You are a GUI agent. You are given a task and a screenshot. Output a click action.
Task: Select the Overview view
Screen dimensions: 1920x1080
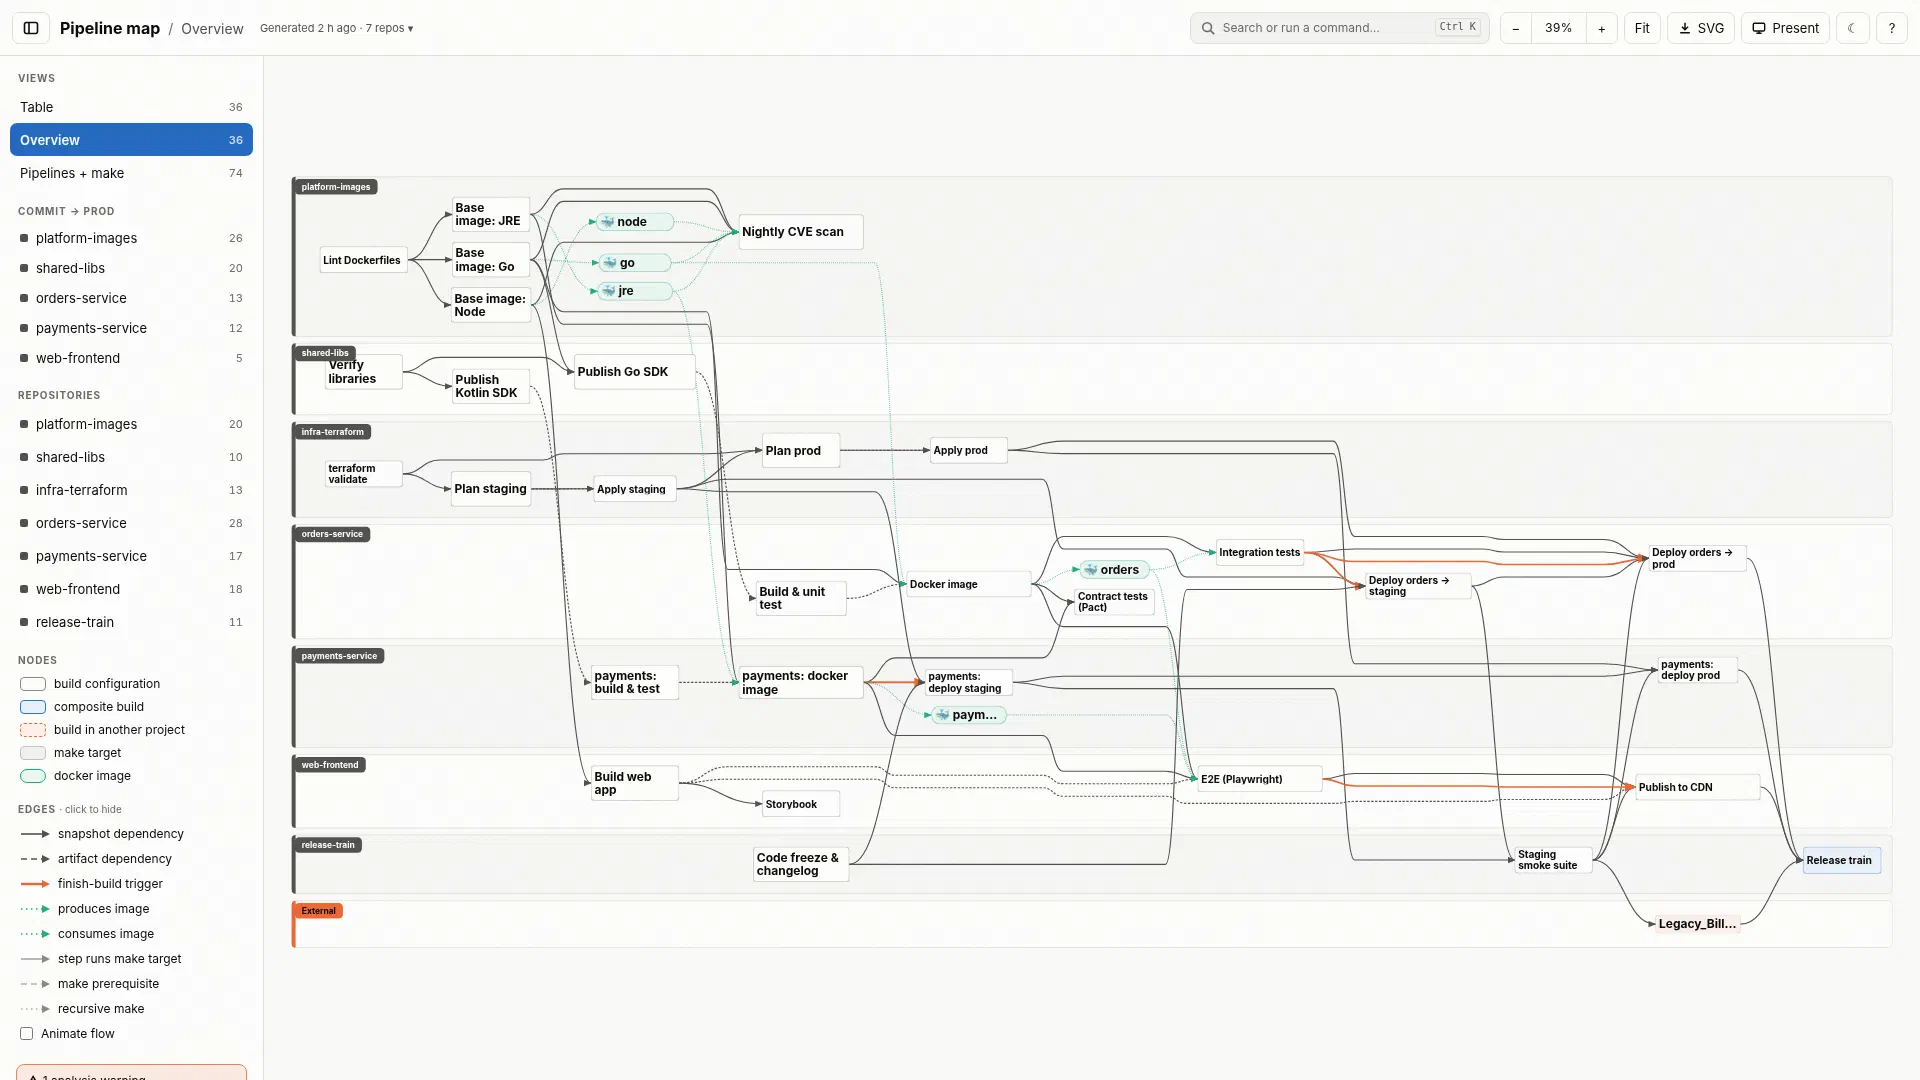tap(131, 140)
